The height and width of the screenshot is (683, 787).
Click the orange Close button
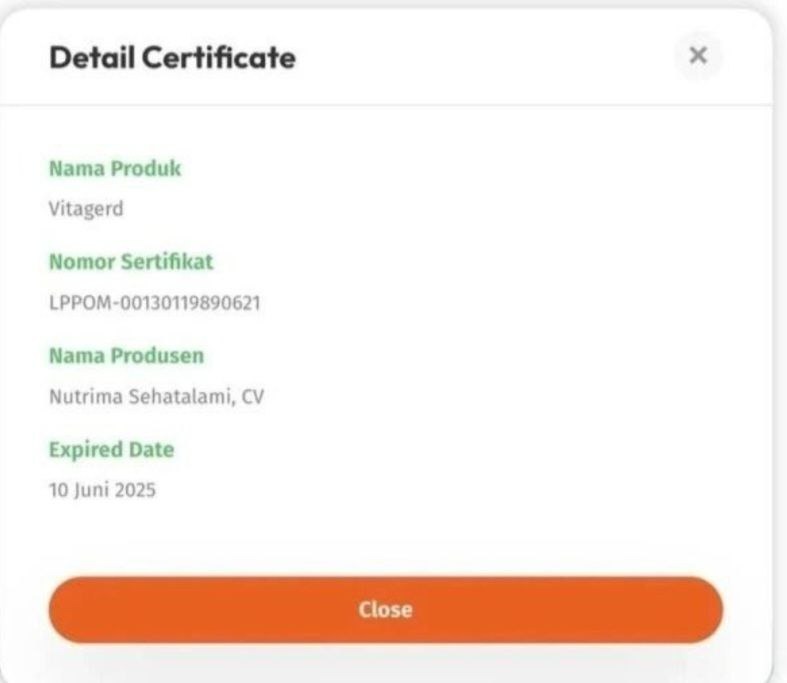coord(385,609)
